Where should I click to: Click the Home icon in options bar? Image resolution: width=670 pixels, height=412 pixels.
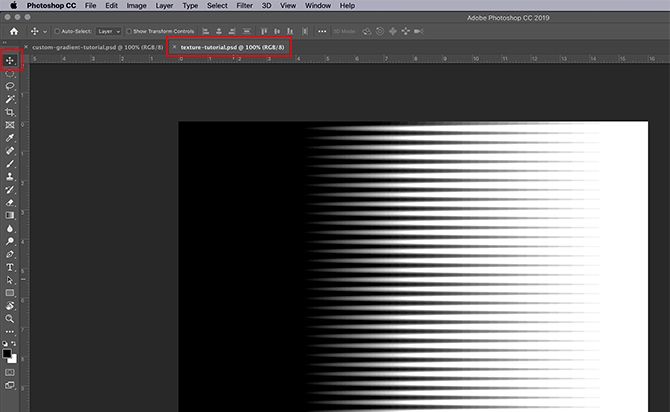coord(14,31)
